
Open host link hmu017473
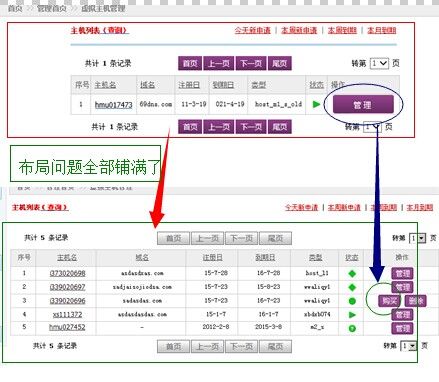tap(113, 105)
